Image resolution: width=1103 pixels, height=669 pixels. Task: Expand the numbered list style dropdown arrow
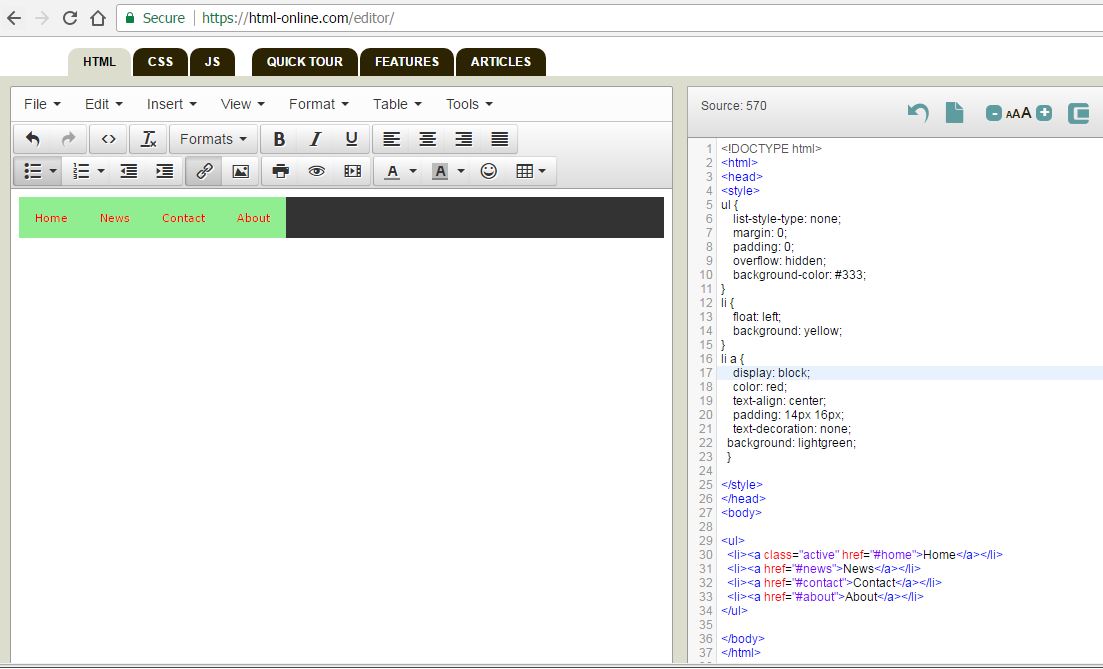101,171
